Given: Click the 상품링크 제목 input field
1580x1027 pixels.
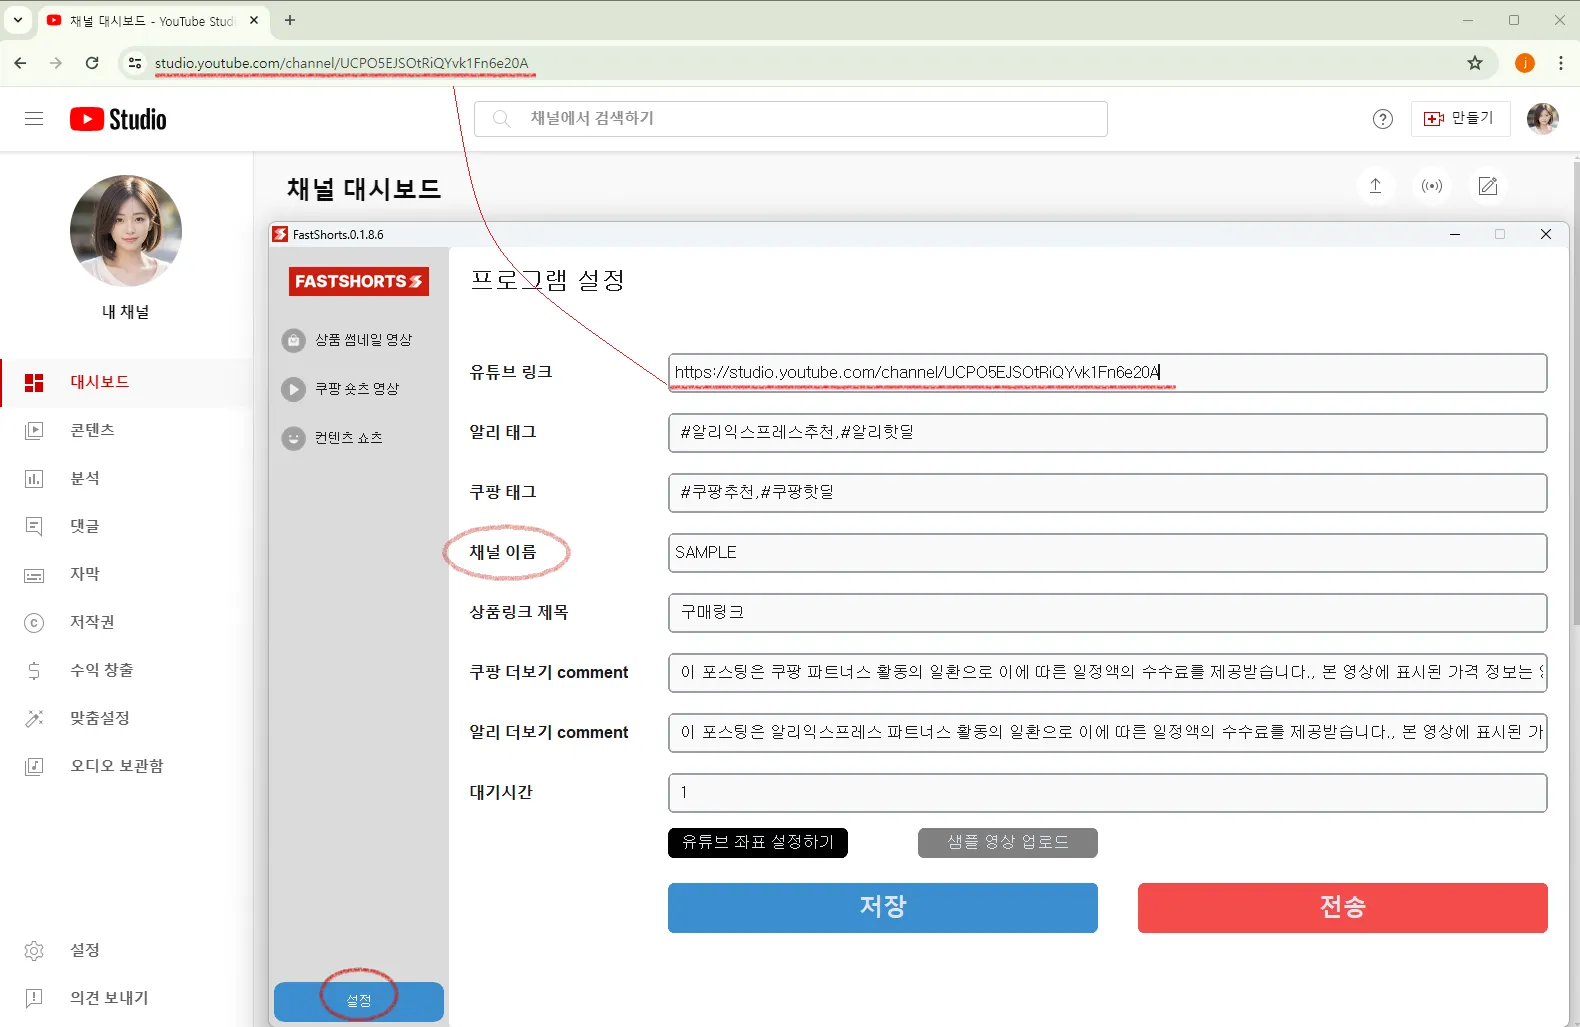Looking at the screenshot, I should pyautogui.click(x=1108, y=613).
